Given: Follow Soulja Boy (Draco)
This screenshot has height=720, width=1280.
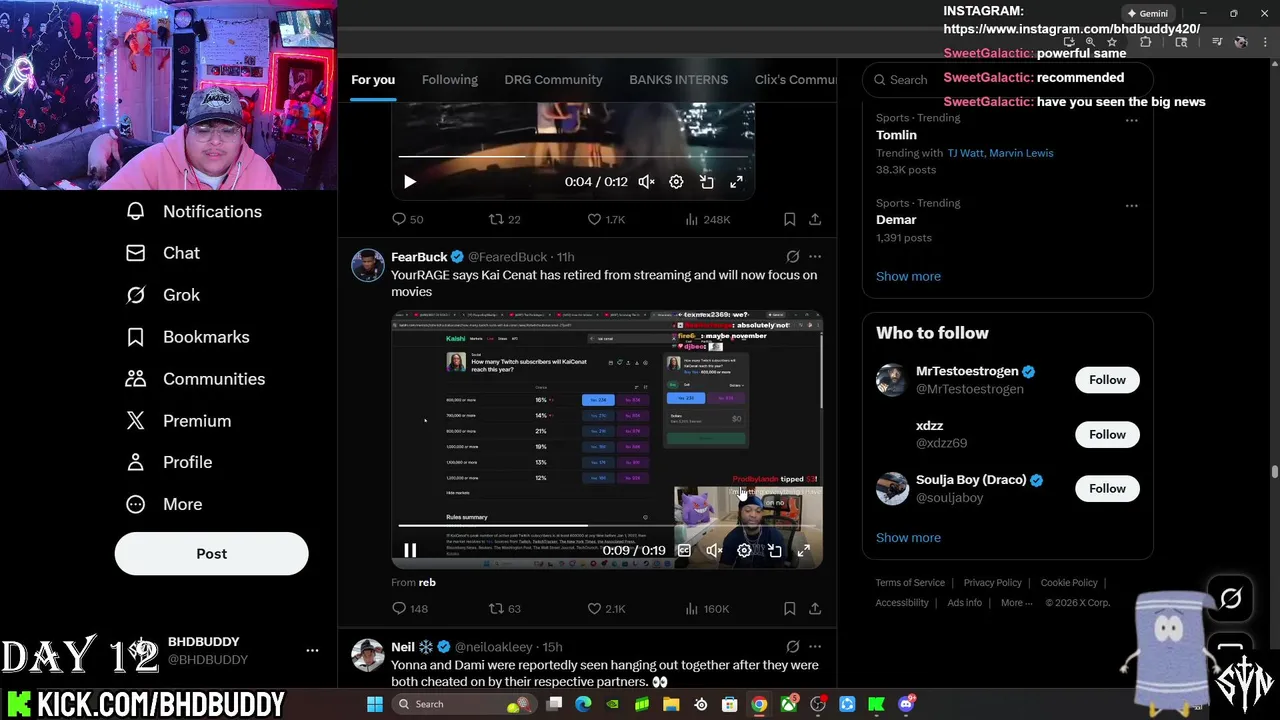Looking at the screenshot, I should click(x=1107, y=488).
